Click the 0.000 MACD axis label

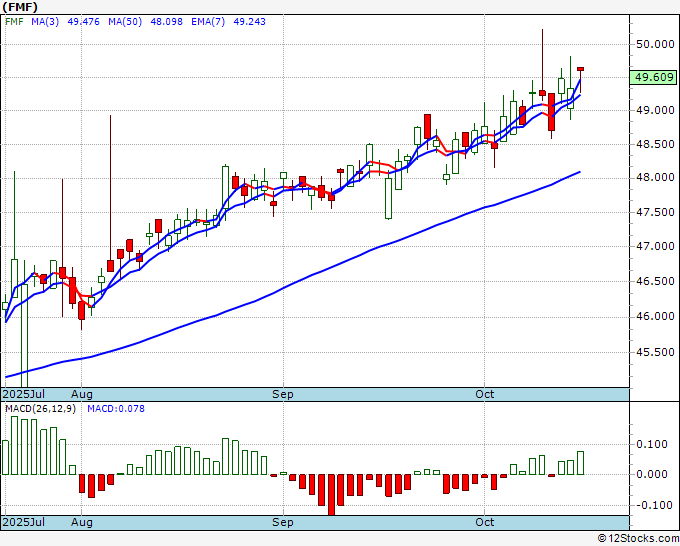652,474
